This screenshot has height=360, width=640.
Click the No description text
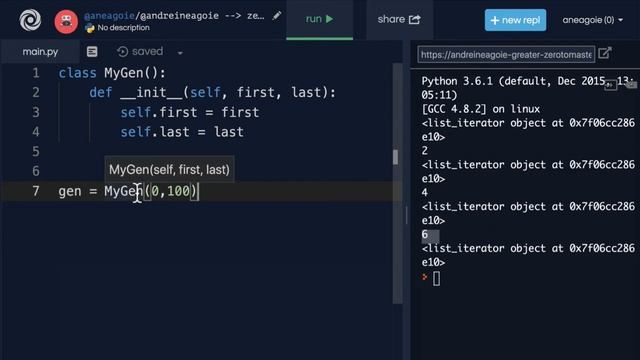123,28
